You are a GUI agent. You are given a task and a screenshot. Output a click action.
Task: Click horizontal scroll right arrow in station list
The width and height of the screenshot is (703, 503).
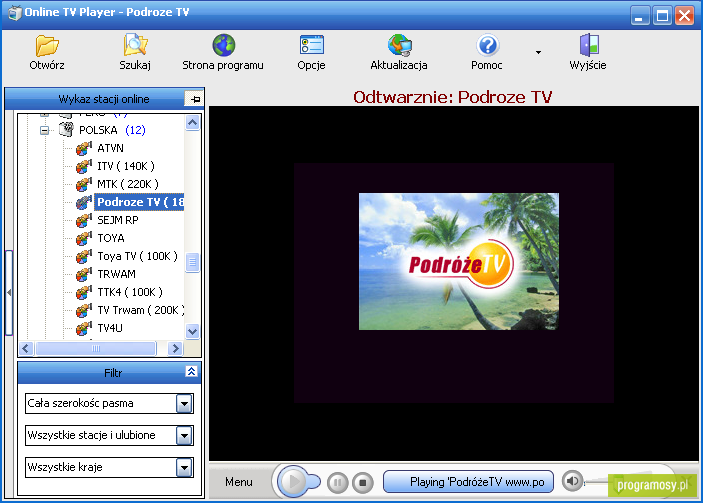click(175, 348)
